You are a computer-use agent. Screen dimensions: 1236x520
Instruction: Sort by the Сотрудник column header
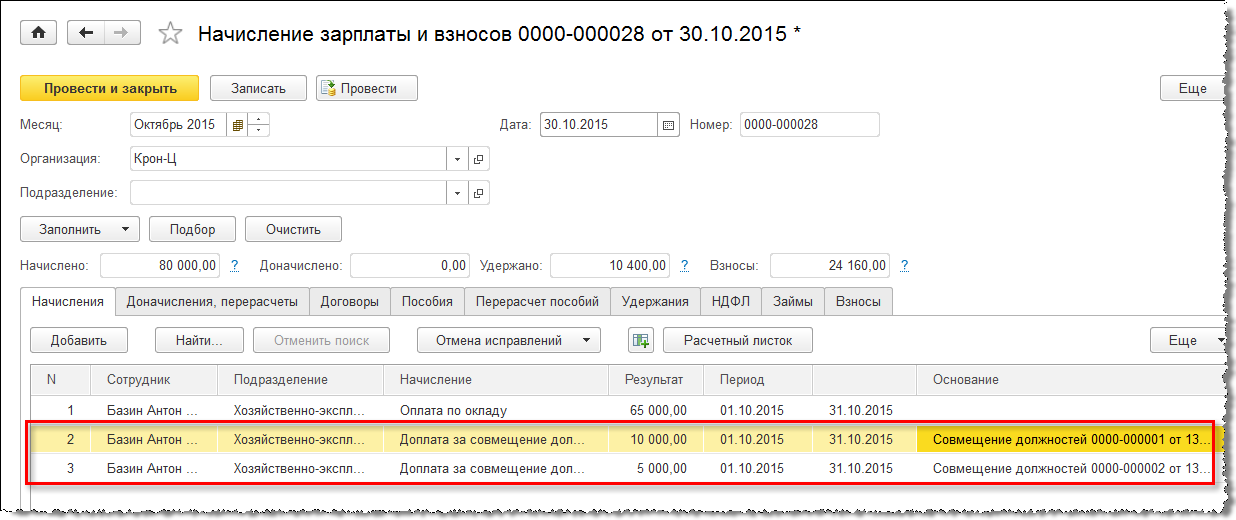(x=155, y=380)
